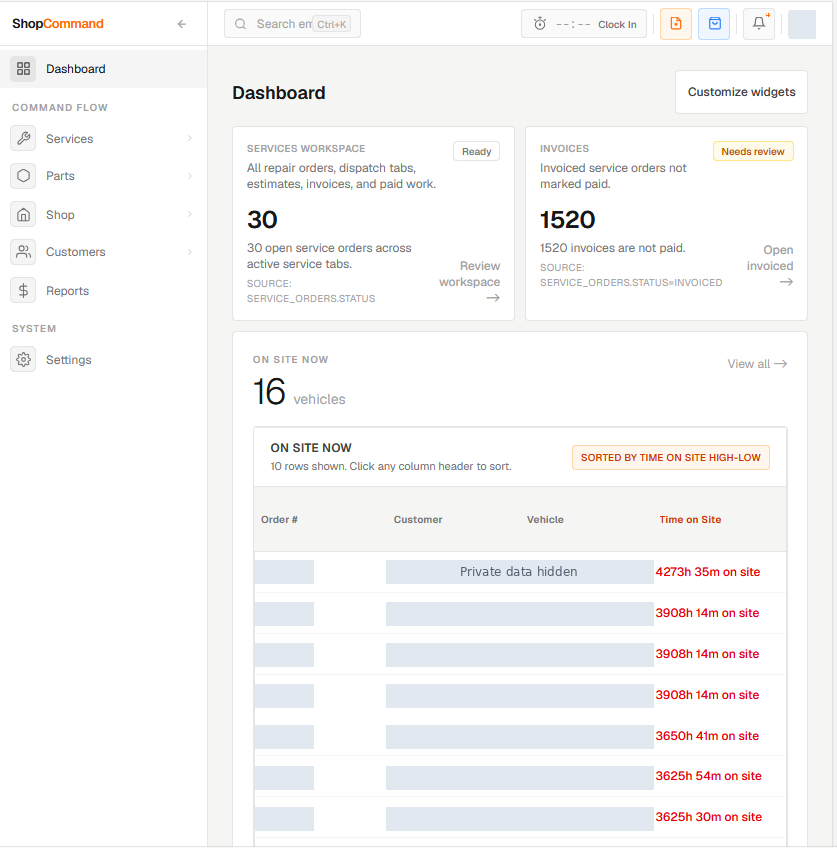
Task: Open the Reports menu item
Action: [103, 290]
